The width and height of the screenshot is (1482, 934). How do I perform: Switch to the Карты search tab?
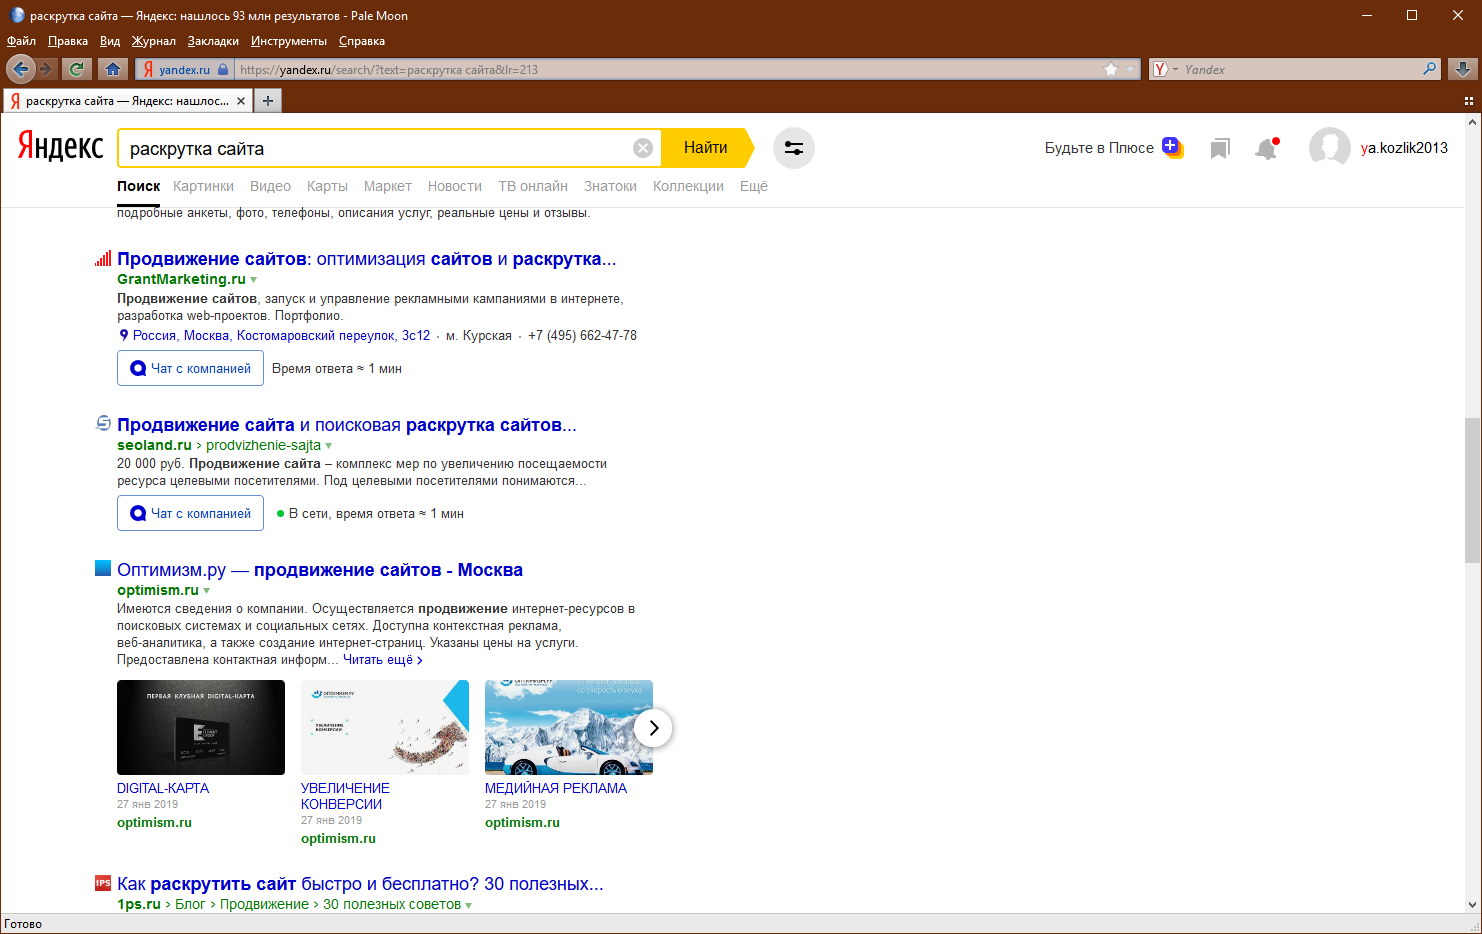pyautogui.click(x=327, y=186)
